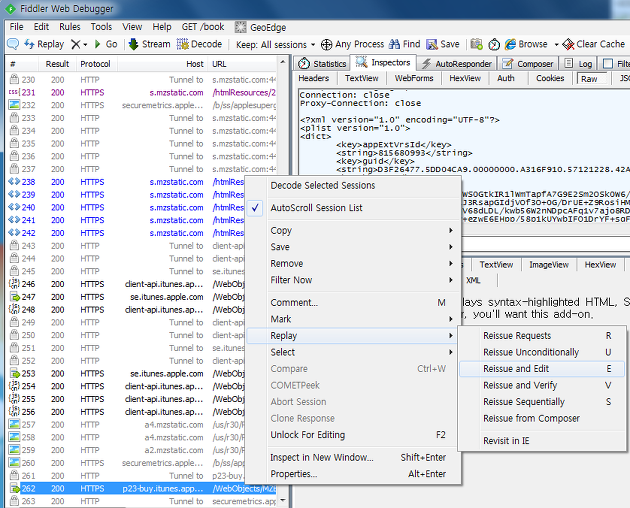Open the View menu
The image size is (630, 508).
[x=132, y=27]
